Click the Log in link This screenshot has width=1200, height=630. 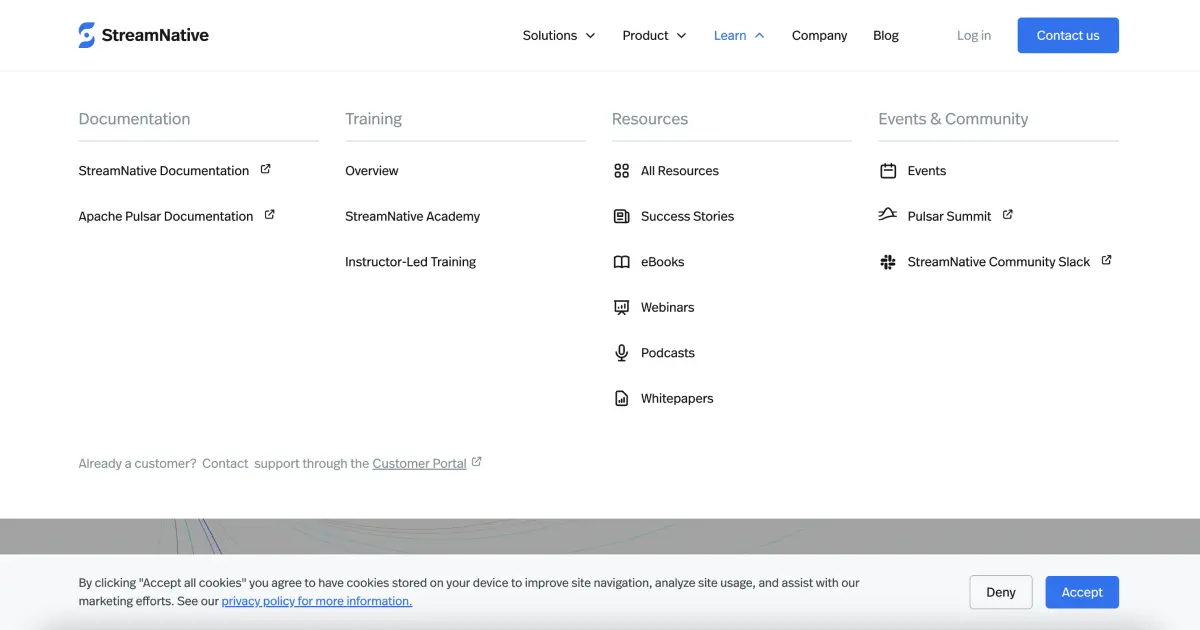click(x=974, y=35)
